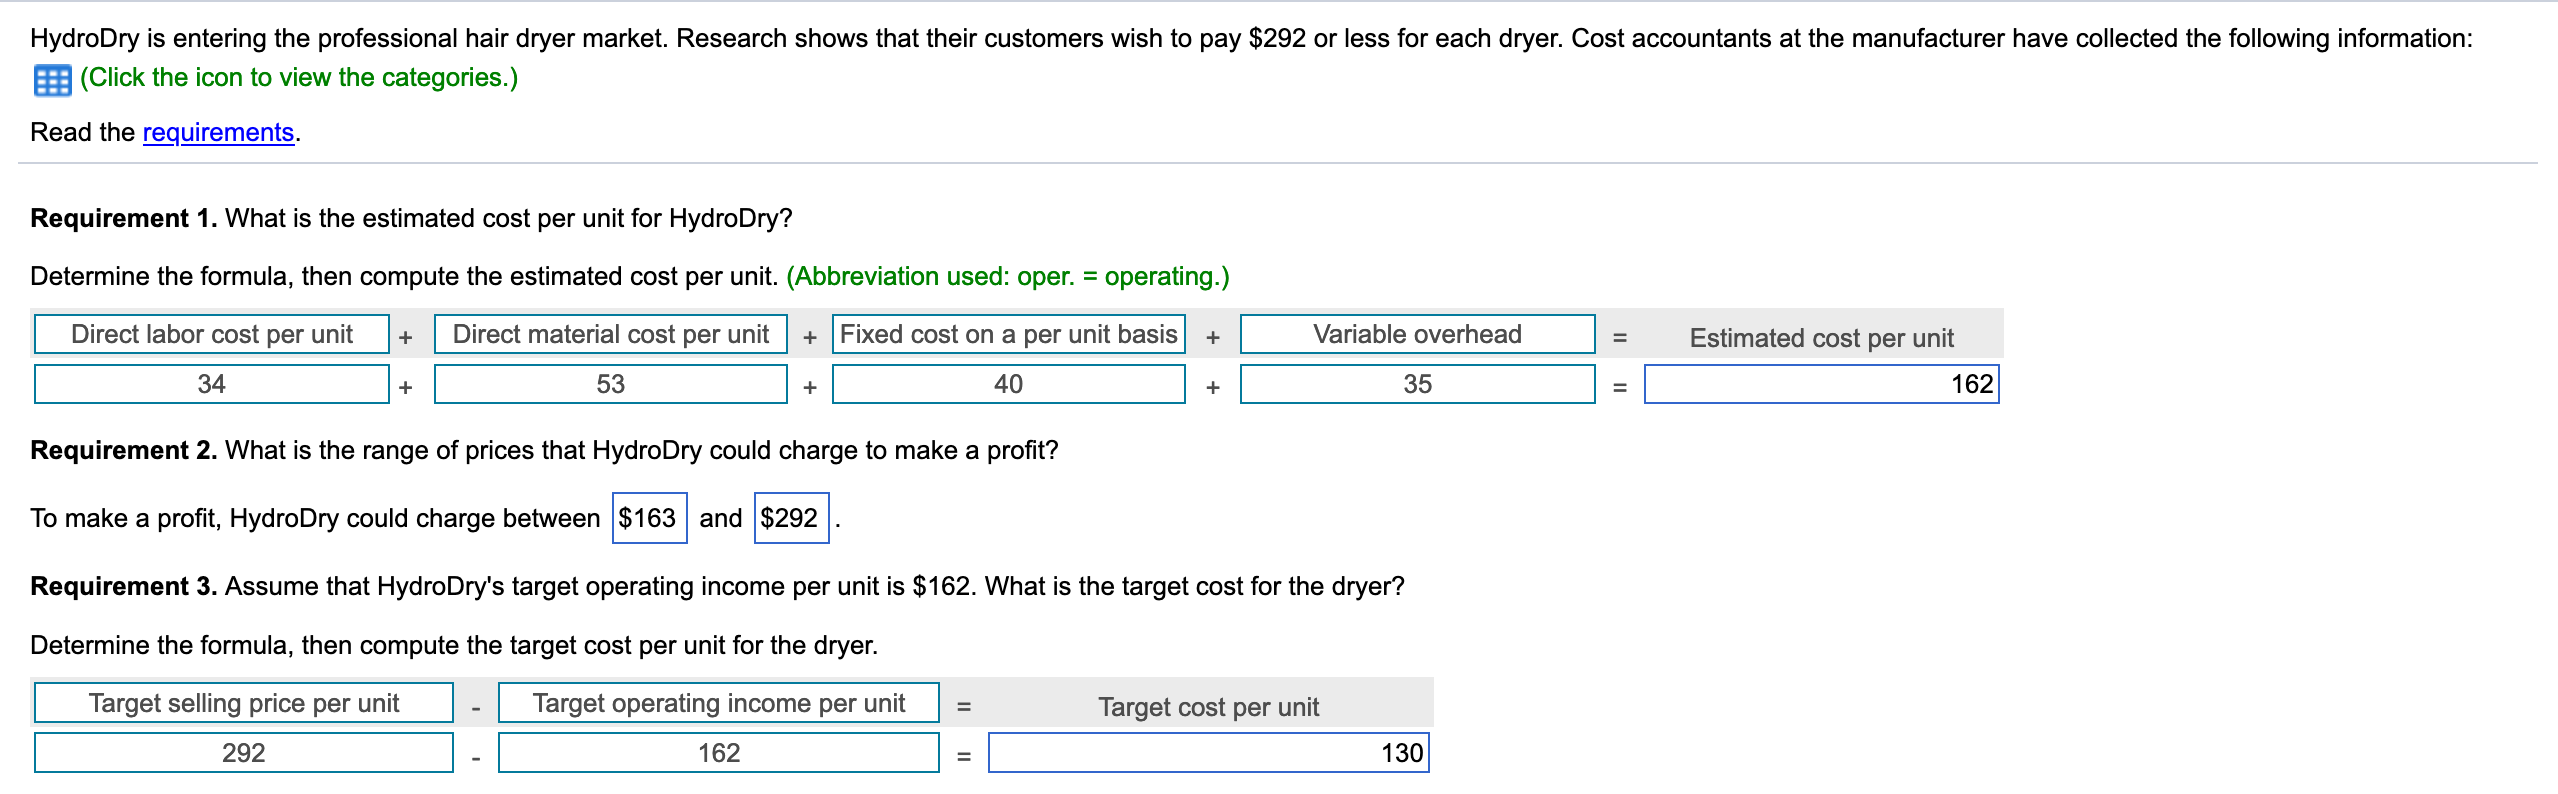Click the variable overhead value field showing 35
This screenshot has width=2558, height=794.
(1417, 384)
